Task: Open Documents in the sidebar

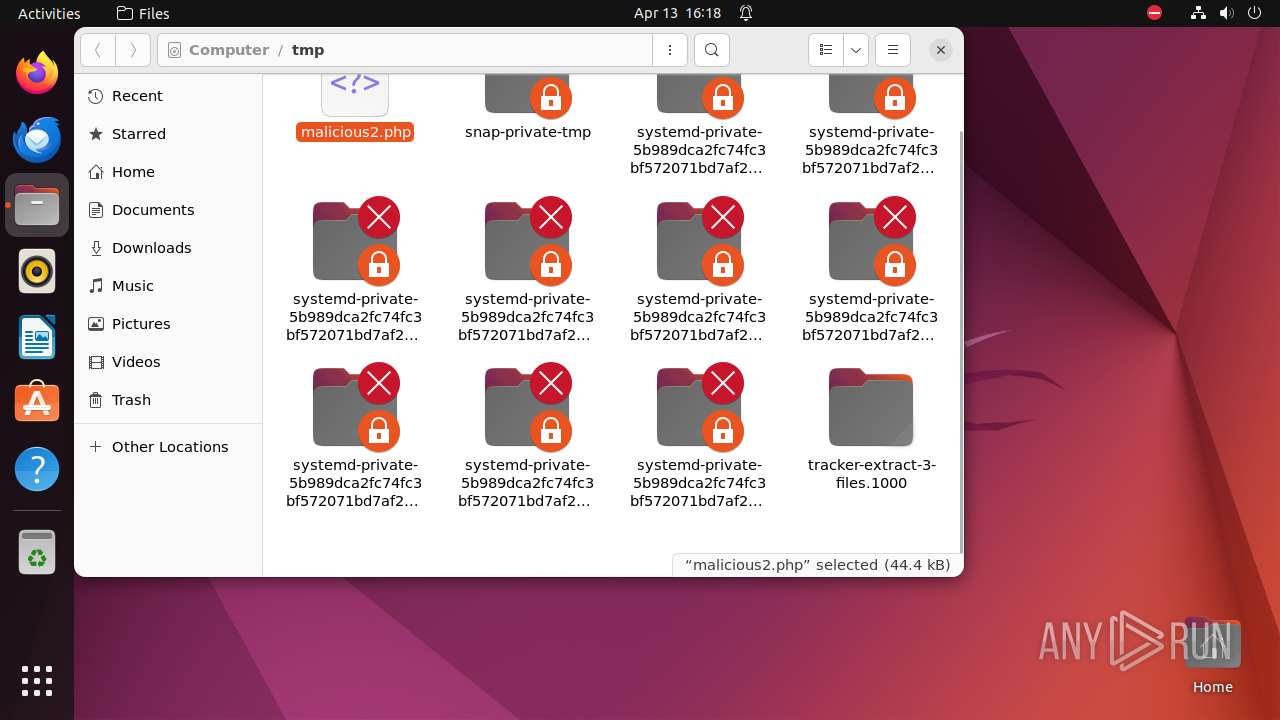Action: [x=168, y=210]
